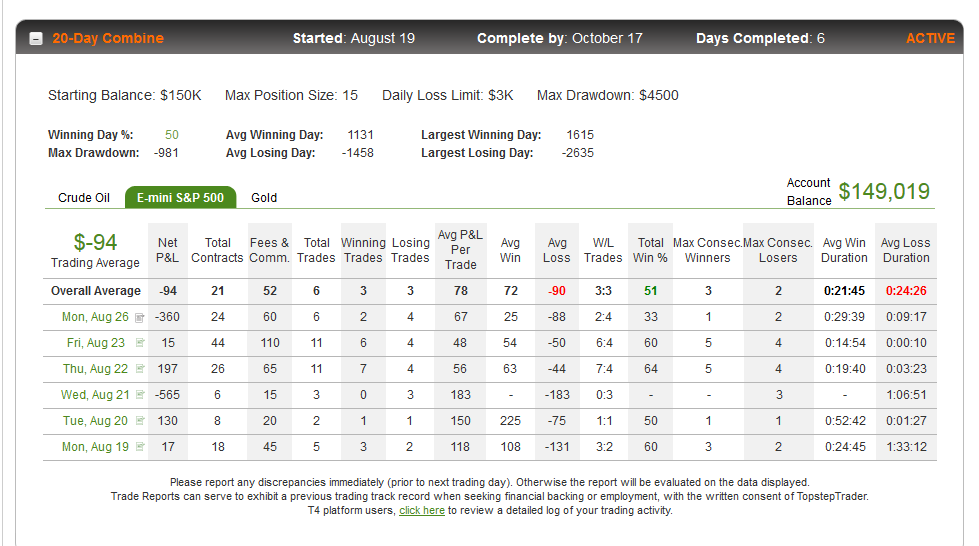This screenshot has width=979, height=546.
Task: Open the Fri, Aug 23 daily report link
Action: pyautogui.click(x=96, y=343)
